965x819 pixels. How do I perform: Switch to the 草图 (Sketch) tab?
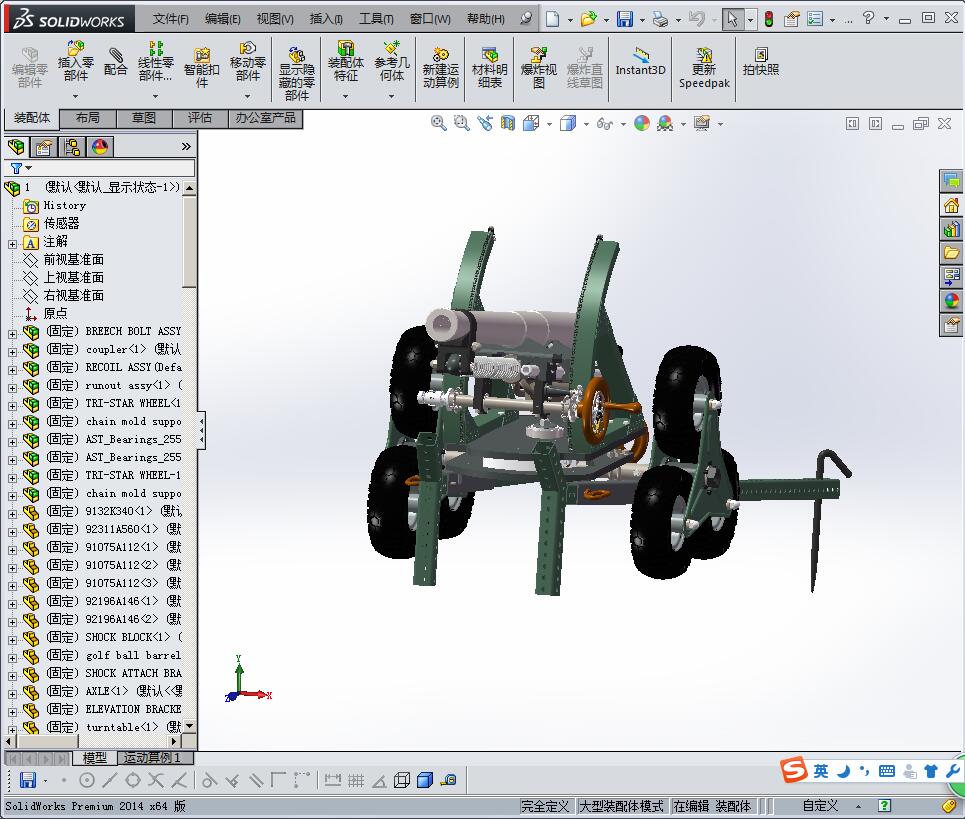pyautogui.click(x=143, y=118)
